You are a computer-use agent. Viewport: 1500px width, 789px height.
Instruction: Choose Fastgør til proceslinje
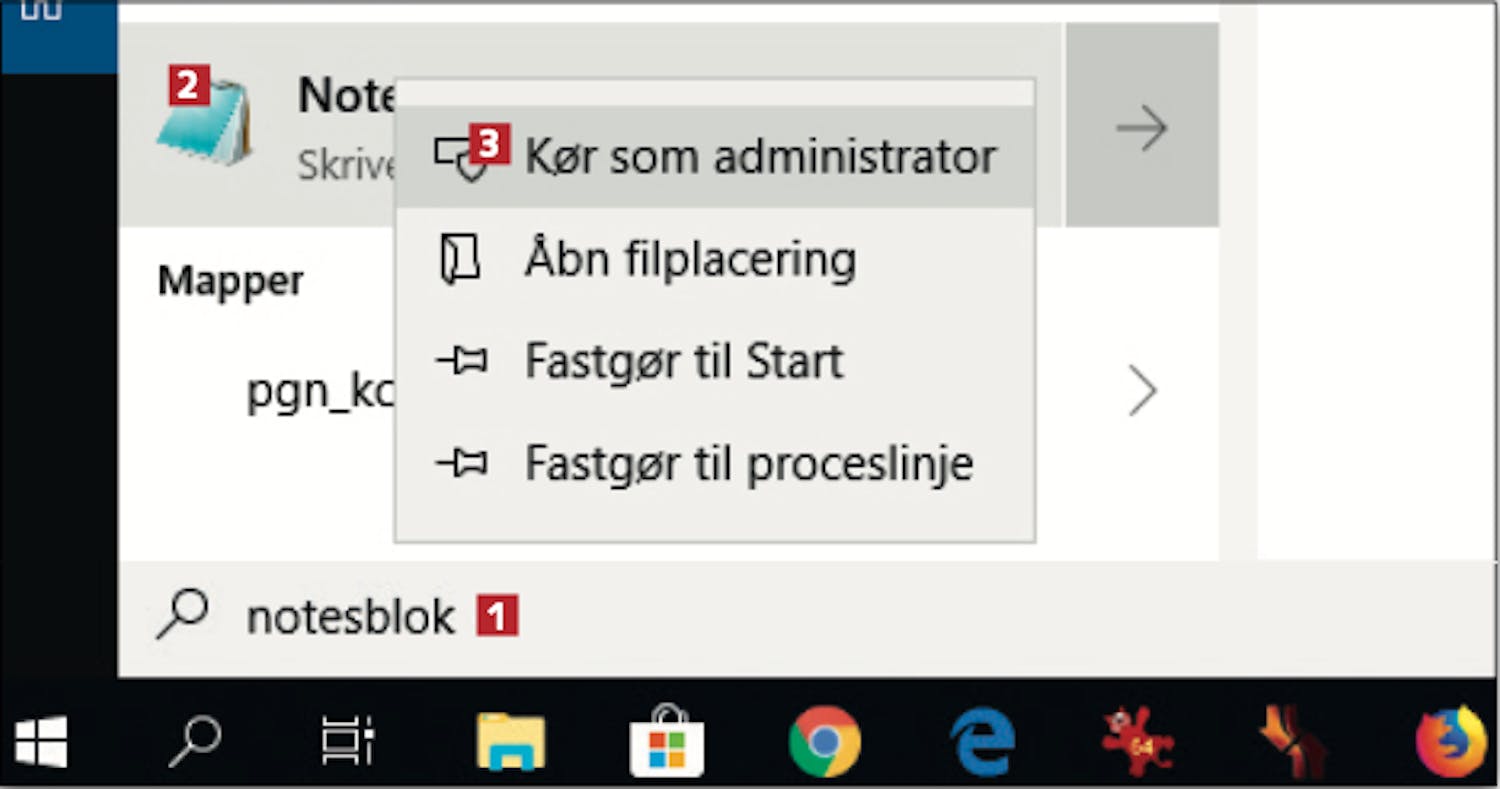tap(715, 463)
